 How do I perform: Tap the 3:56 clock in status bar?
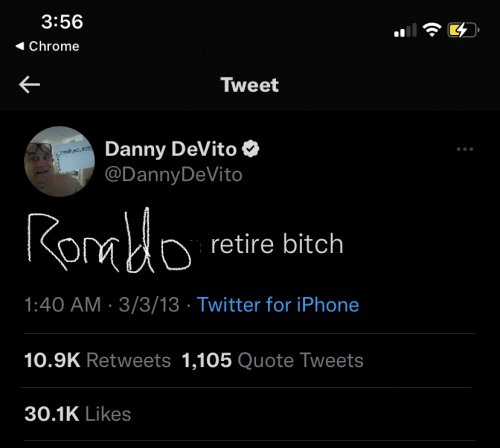coord(62,22)
